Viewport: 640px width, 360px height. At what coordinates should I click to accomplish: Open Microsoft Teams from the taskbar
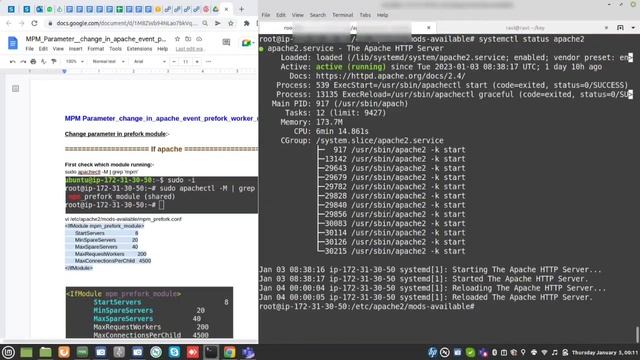point(248,352)
